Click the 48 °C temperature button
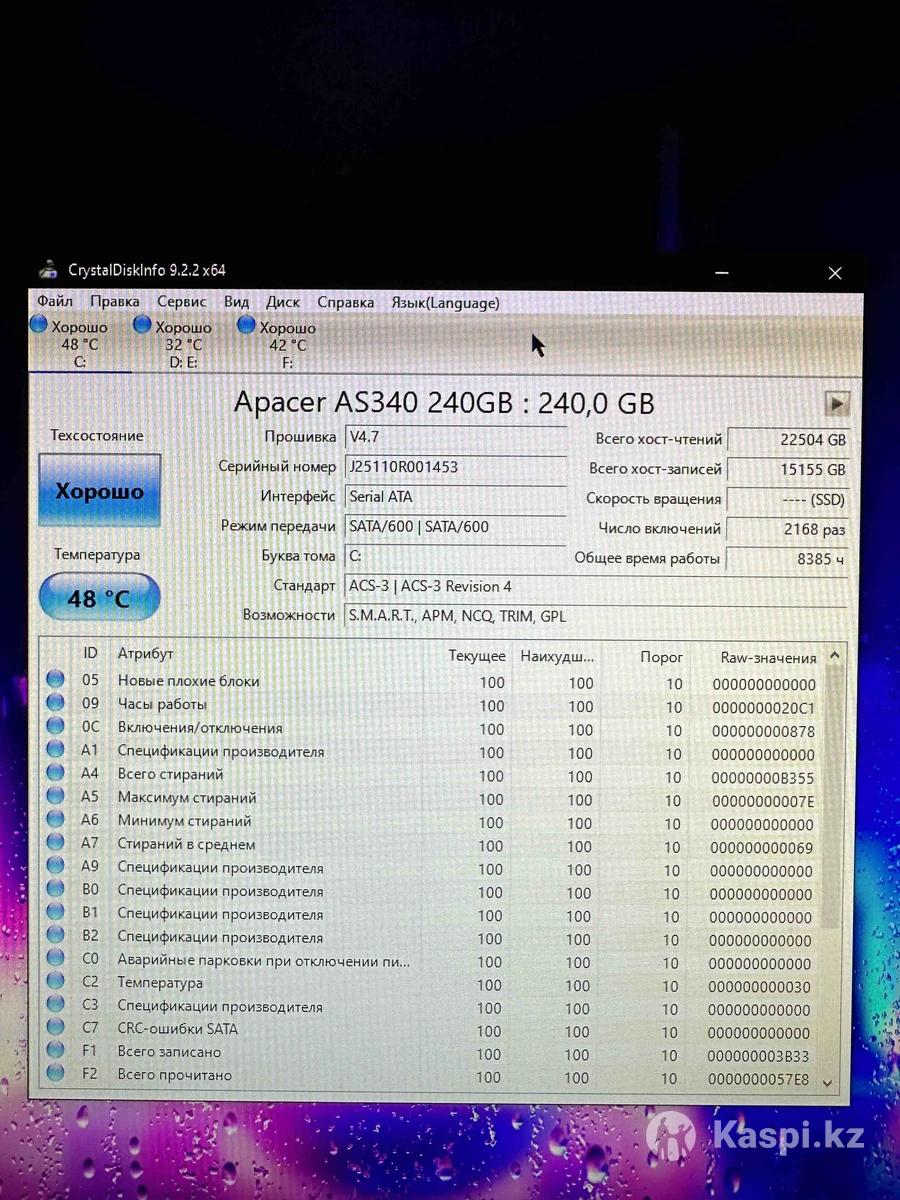Viewport: 900px width, 1200px height. (99, 599)
